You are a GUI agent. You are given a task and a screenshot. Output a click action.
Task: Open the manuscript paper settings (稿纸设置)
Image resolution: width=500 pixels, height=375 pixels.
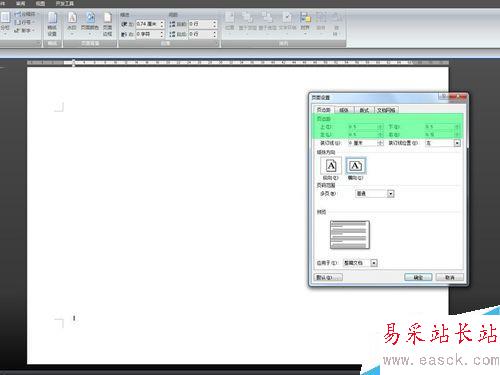click(52, 24)
